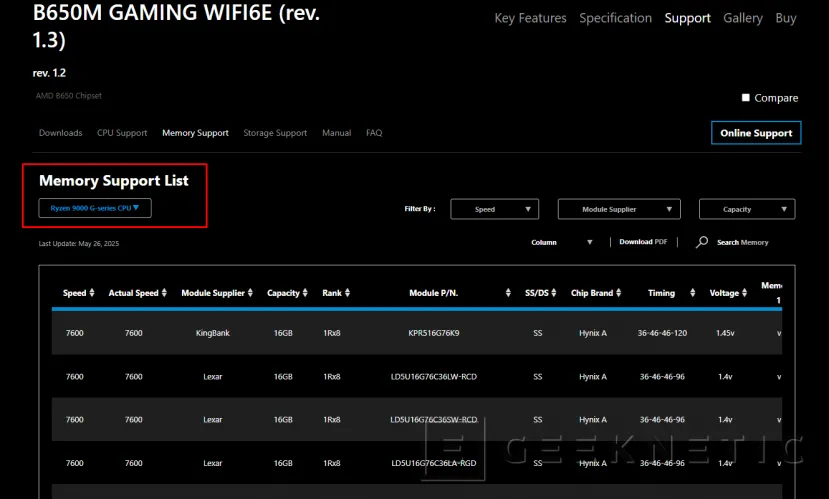Click SS value in the KingBank row

[x=538, y=333]
